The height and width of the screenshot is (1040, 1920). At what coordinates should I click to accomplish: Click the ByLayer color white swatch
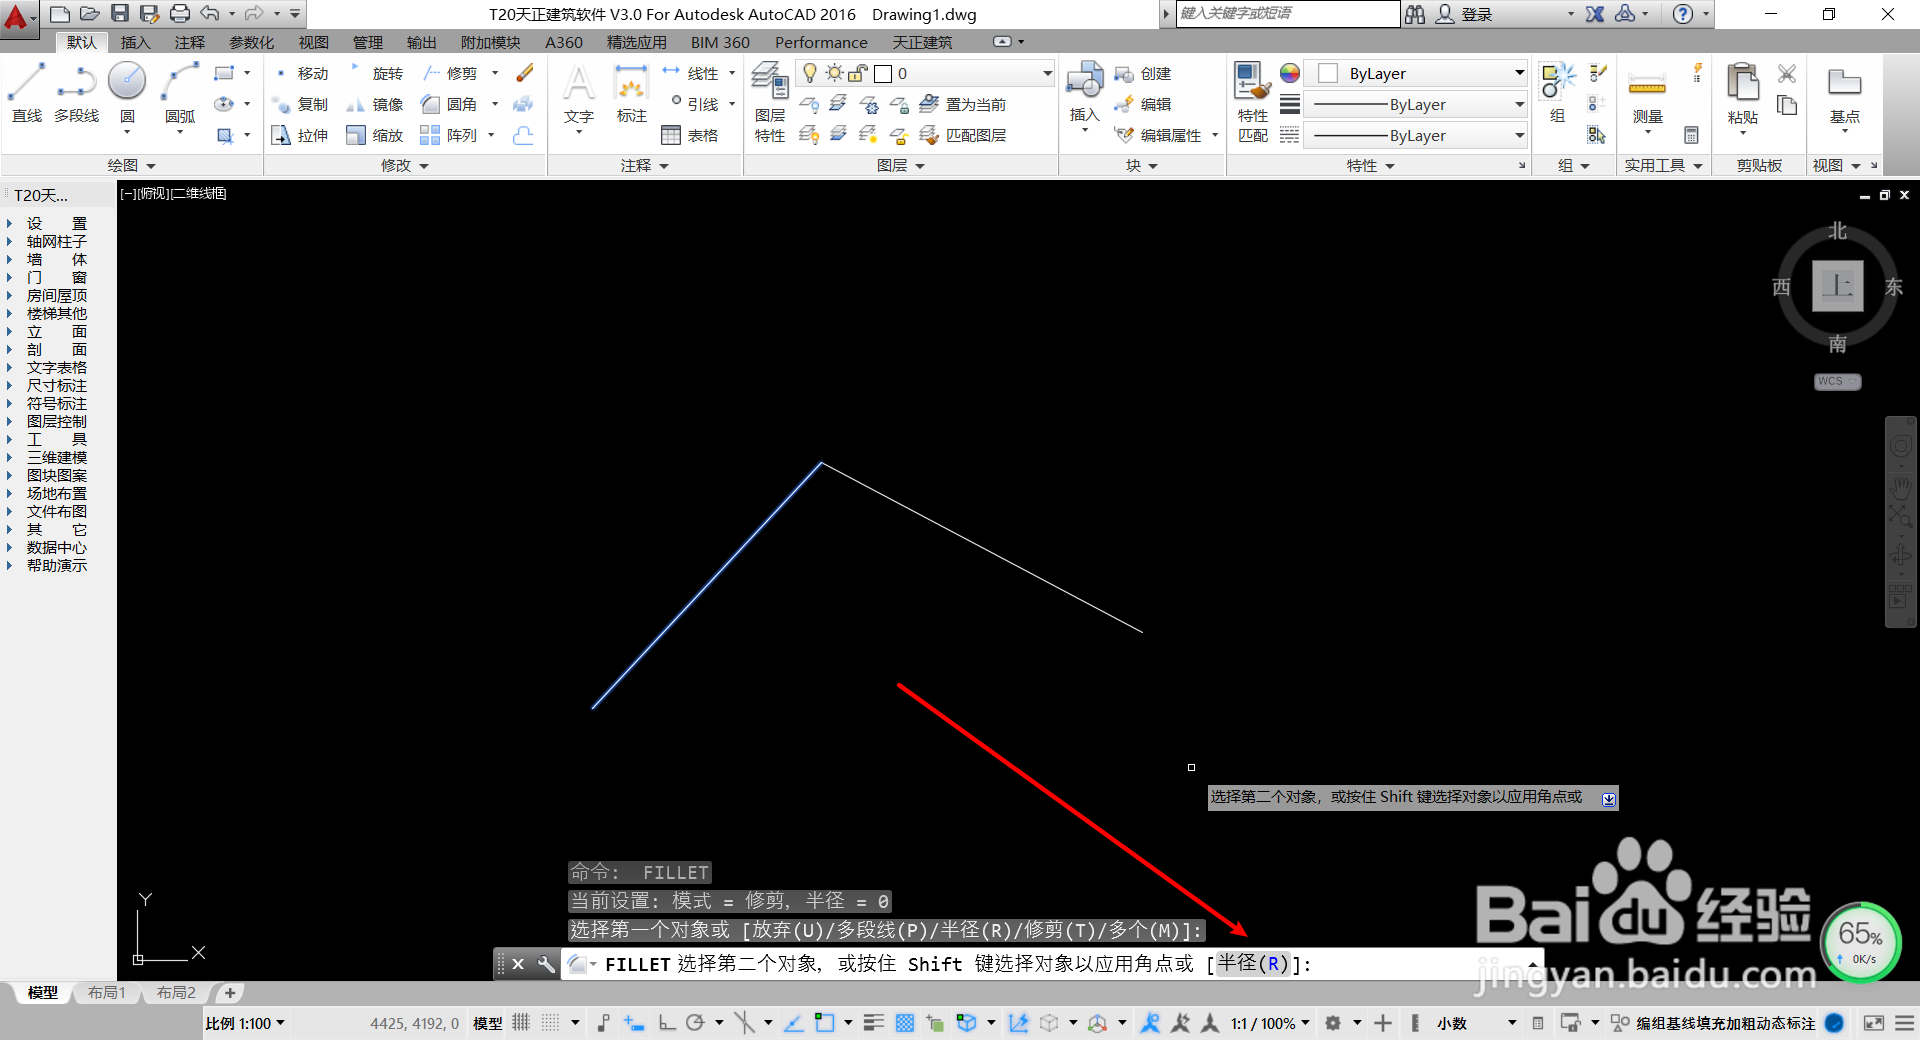[x=1328, y=73]
